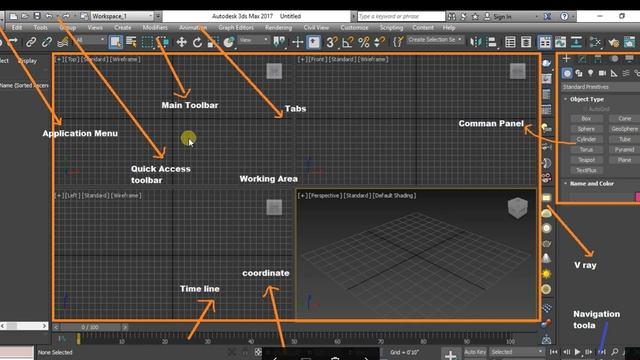Image resolution: width=640 pixels, height=360 pixels.
Task: Pick the Rectangular Selection Region tool
Action: 147,42
